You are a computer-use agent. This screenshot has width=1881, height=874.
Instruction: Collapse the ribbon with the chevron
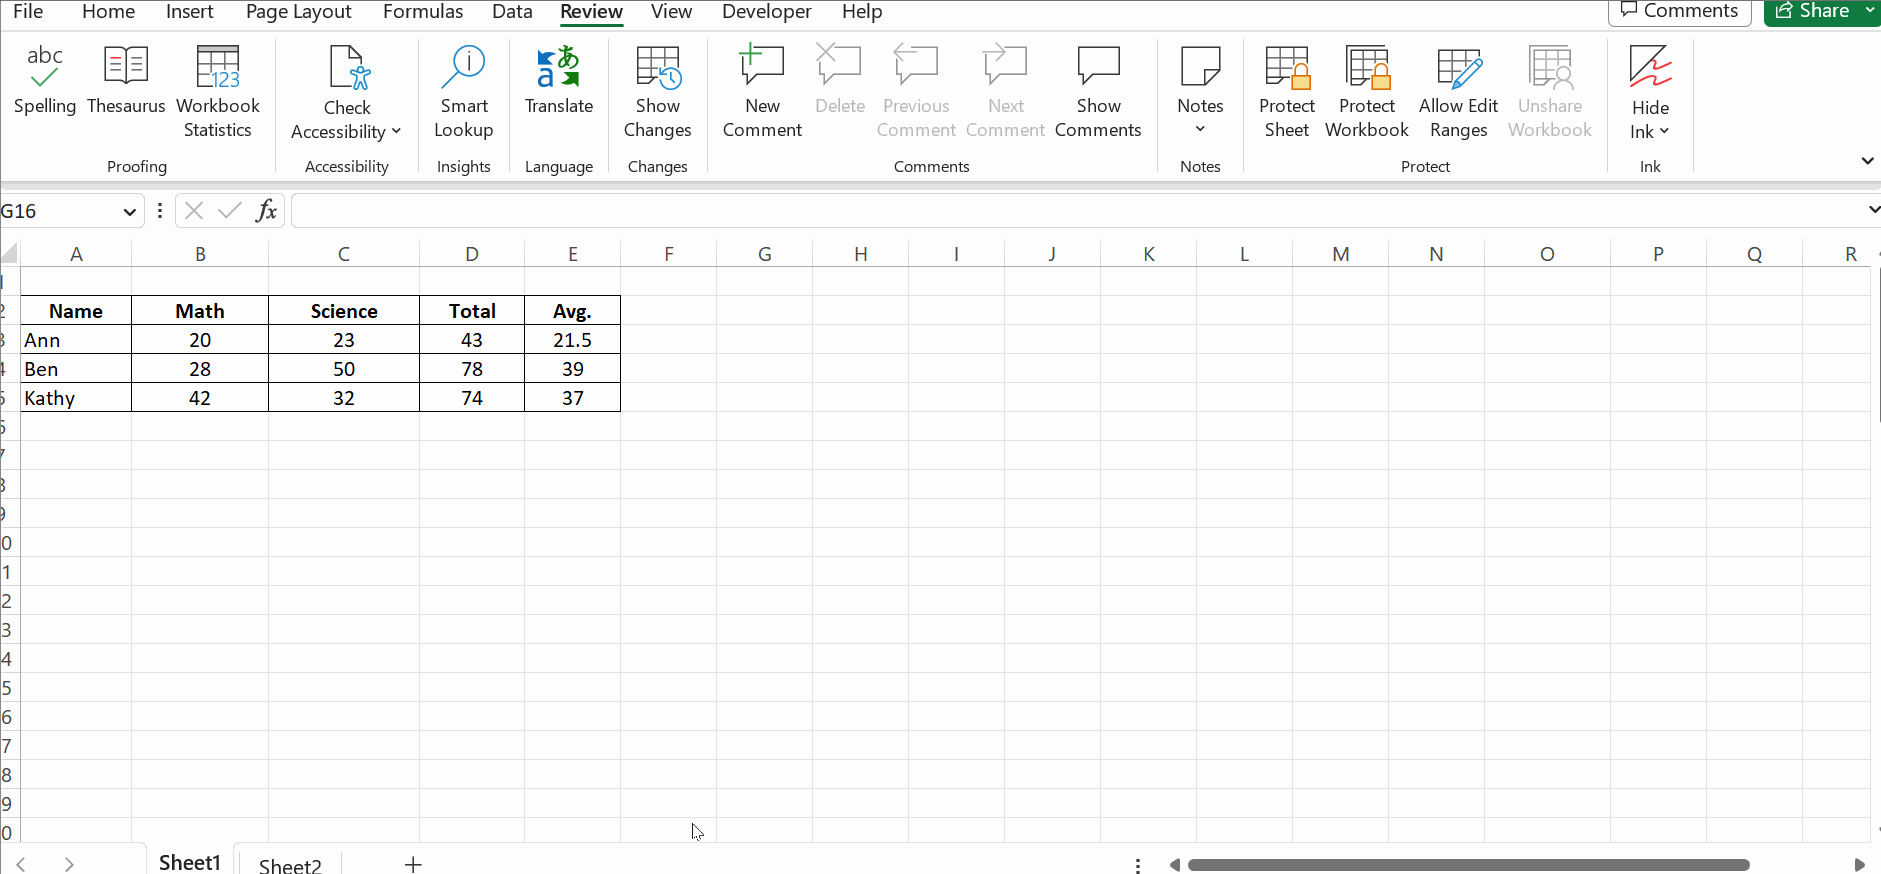[x=1867, y=161]
